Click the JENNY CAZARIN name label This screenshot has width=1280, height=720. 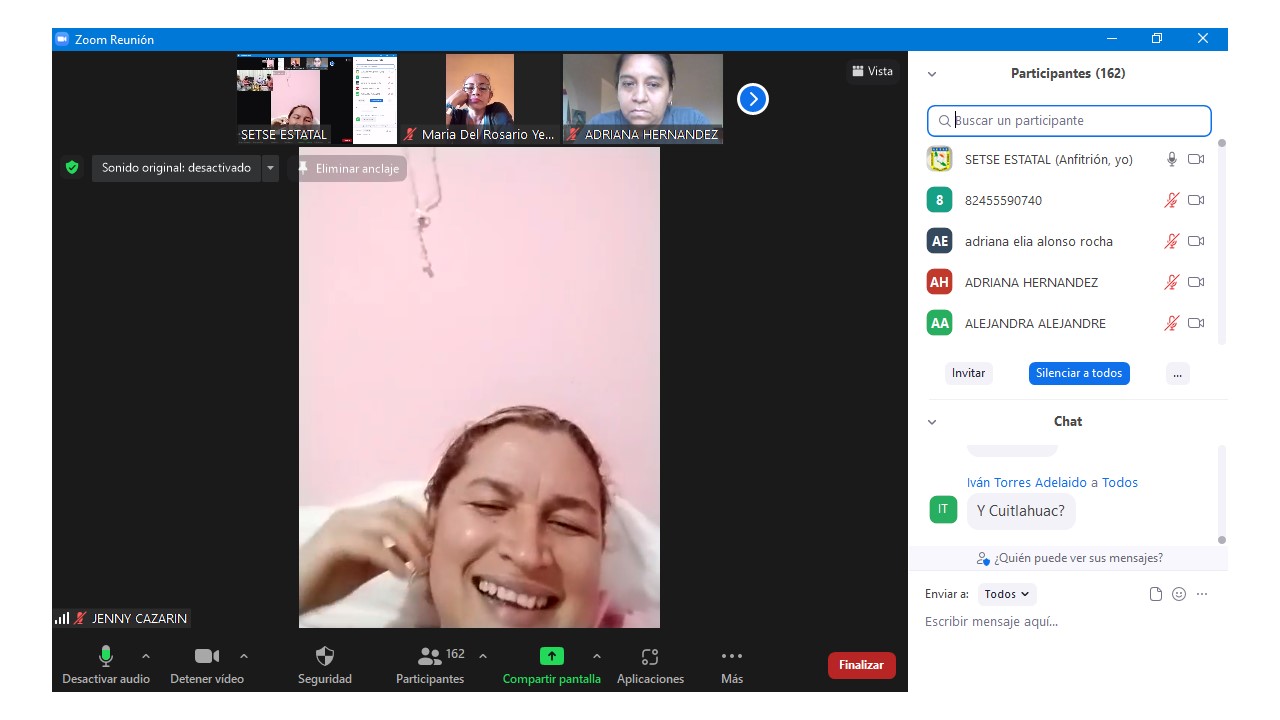pos(139,618)
